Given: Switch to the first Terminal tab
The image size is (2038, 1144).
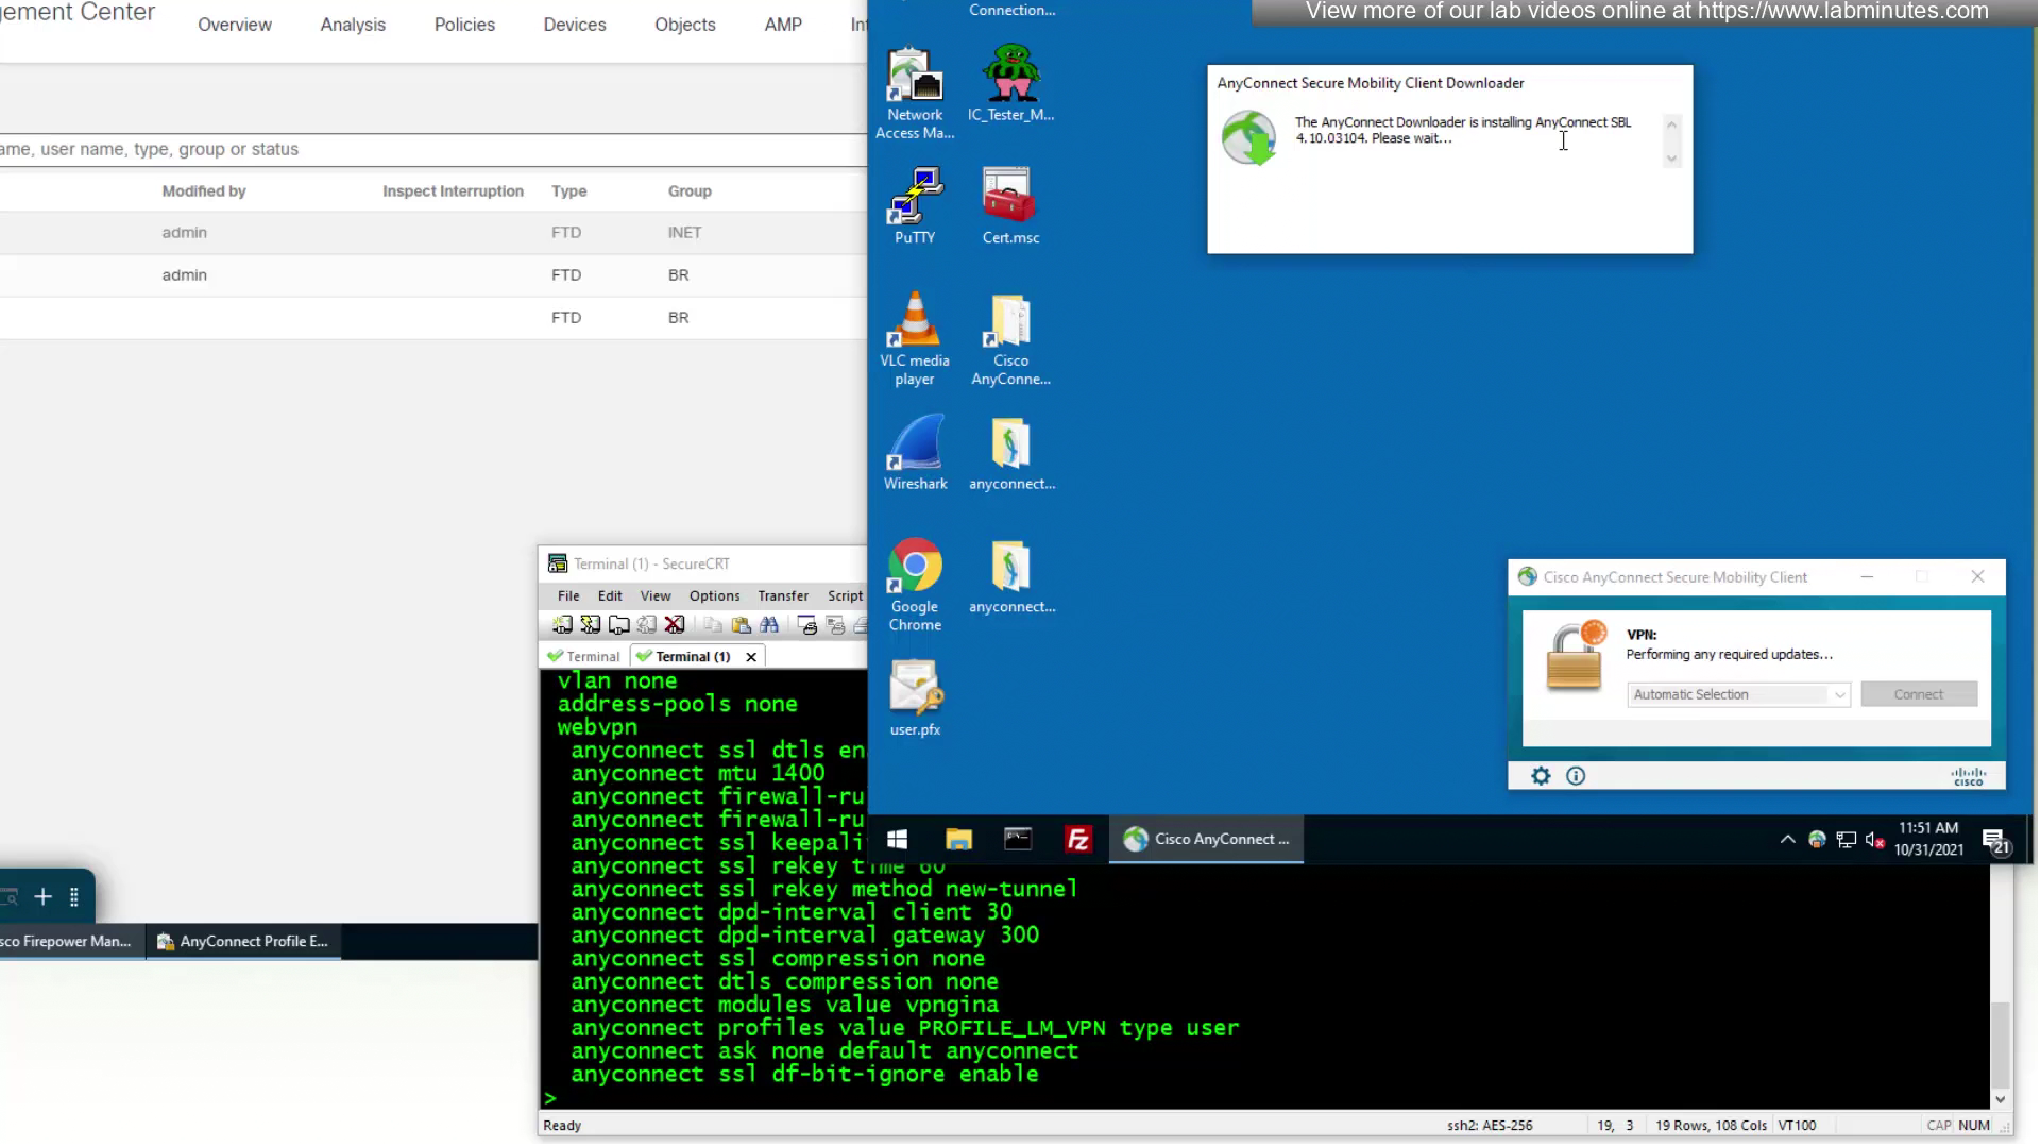Looking at the screenshot, I should click(584, 656).
